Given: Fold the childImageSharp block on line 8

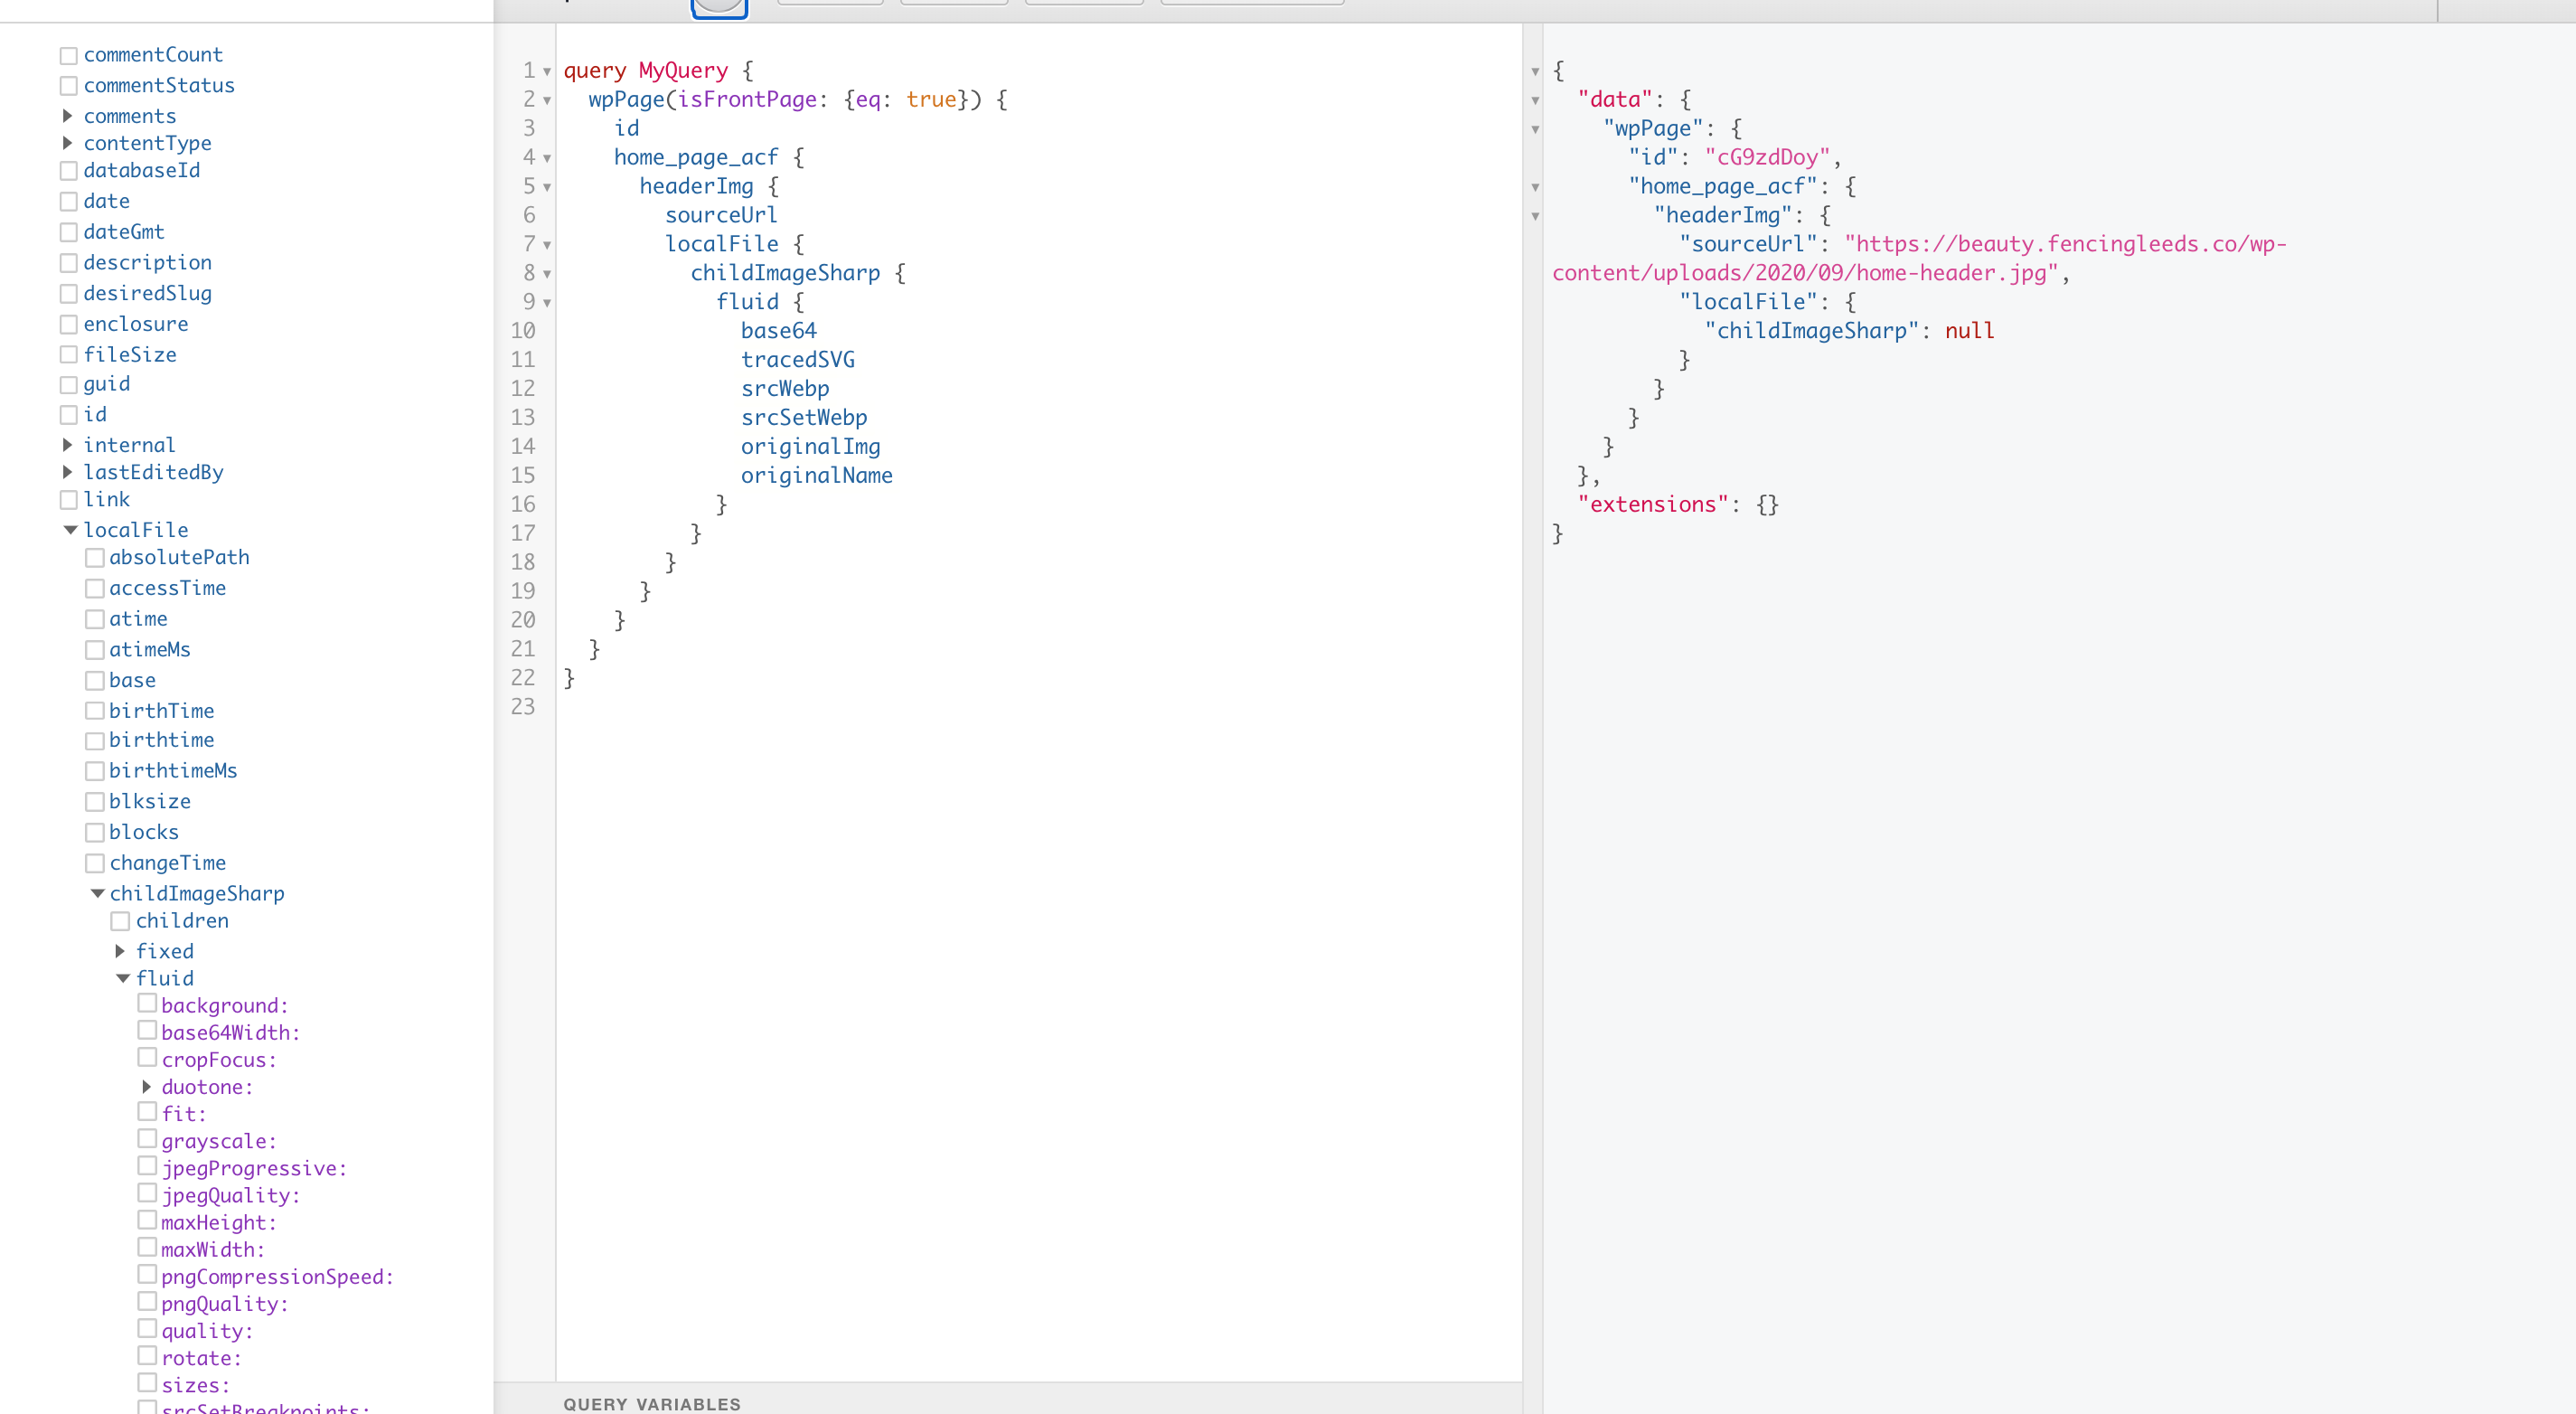Looking at the screenshot, I should (547, 275).
